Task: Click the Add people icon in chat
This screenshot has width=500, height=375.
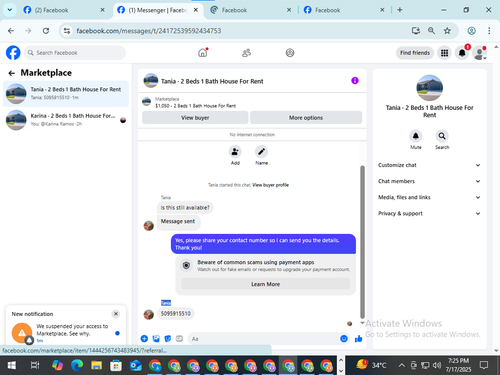Action: [235, 152]
